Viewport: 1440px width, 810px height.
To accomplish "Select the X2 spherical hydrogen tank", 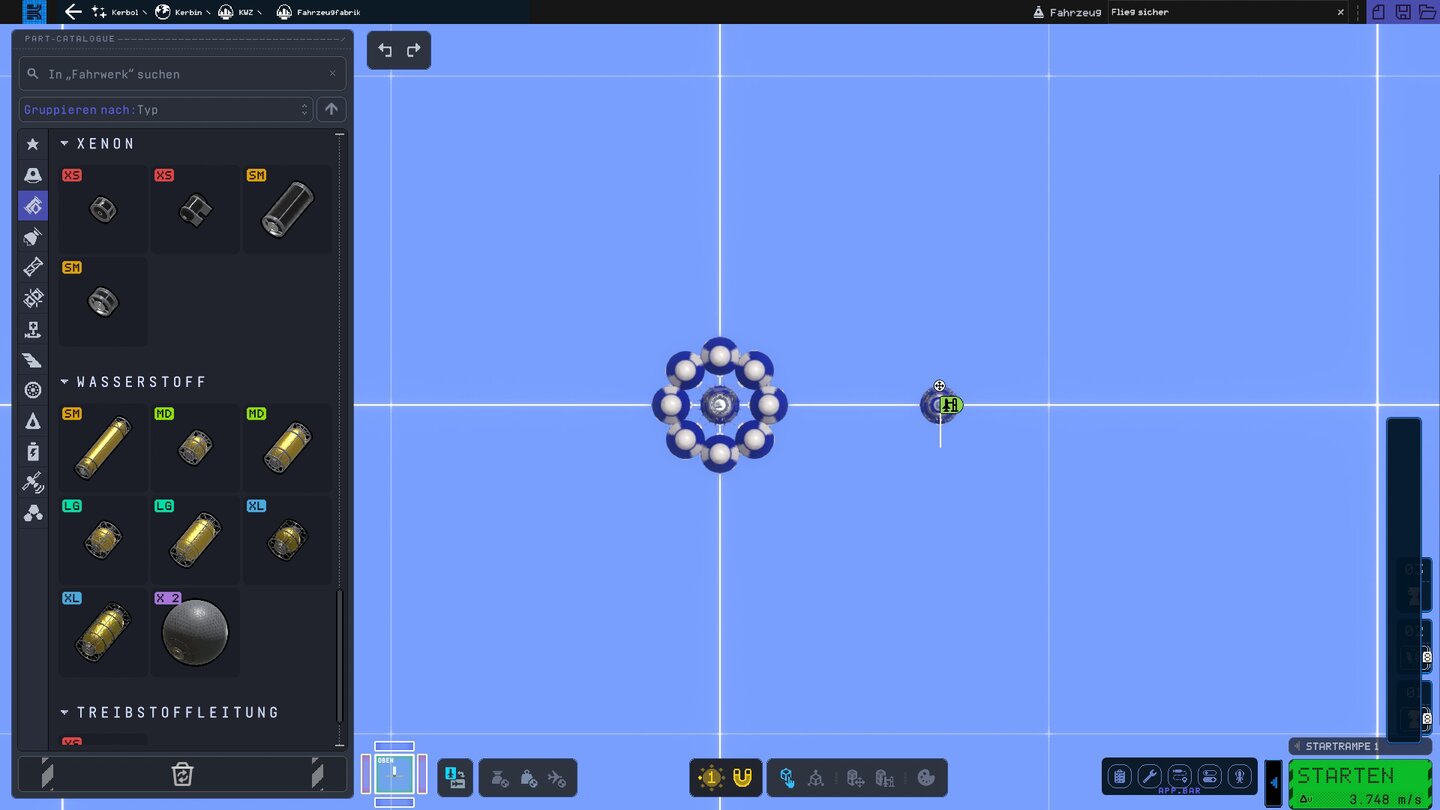I will 195,632.
